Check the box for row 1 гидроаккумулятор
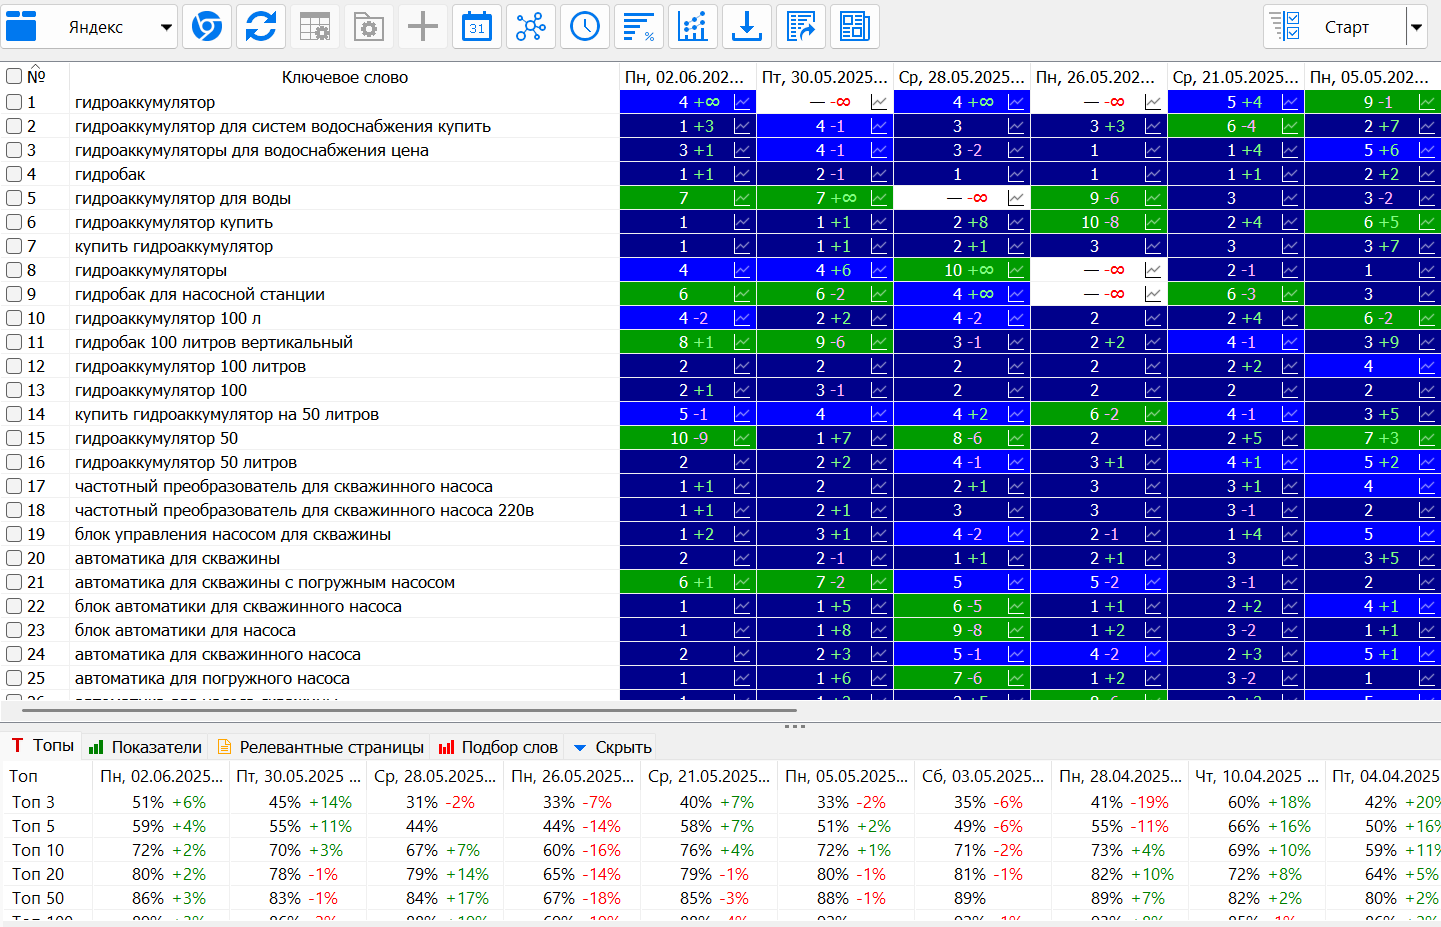1441x927 pixels. click(14, 102)
